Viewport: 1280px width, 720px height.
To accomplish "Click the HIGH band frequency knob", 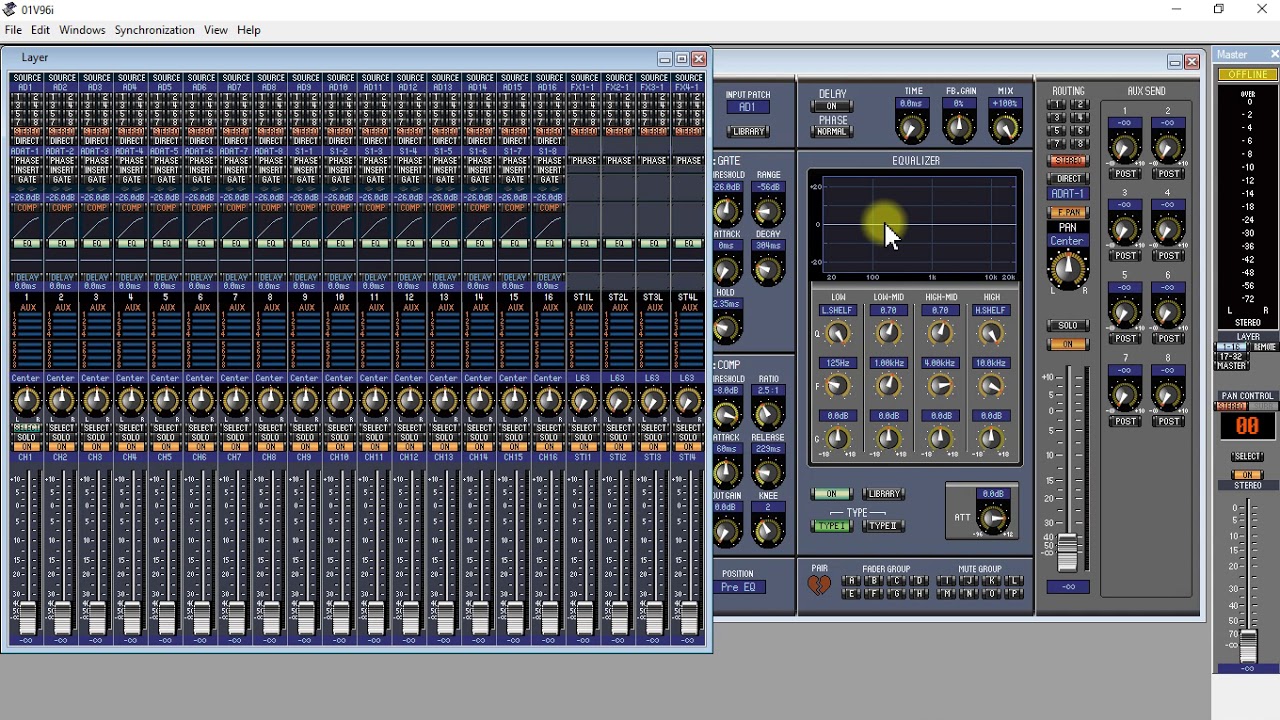I will tap(992, 386).
